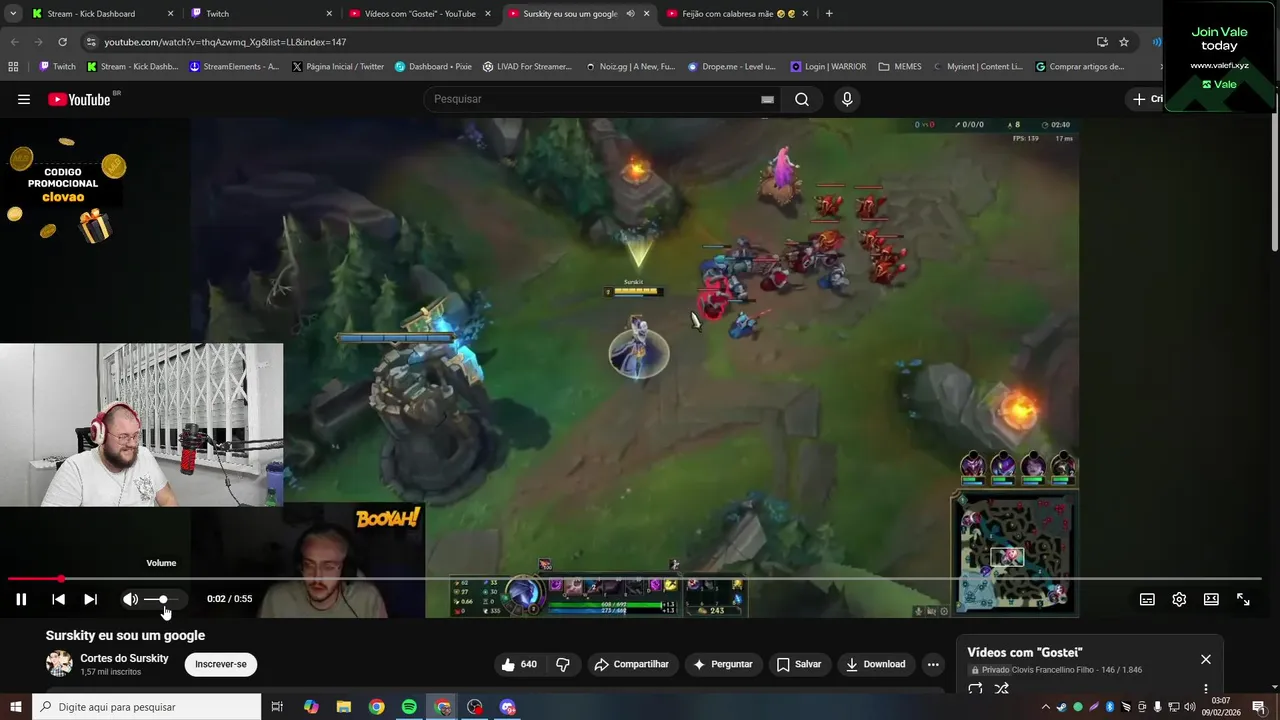
Task: Like the video with thumbs up
Action: pos(520,664)
